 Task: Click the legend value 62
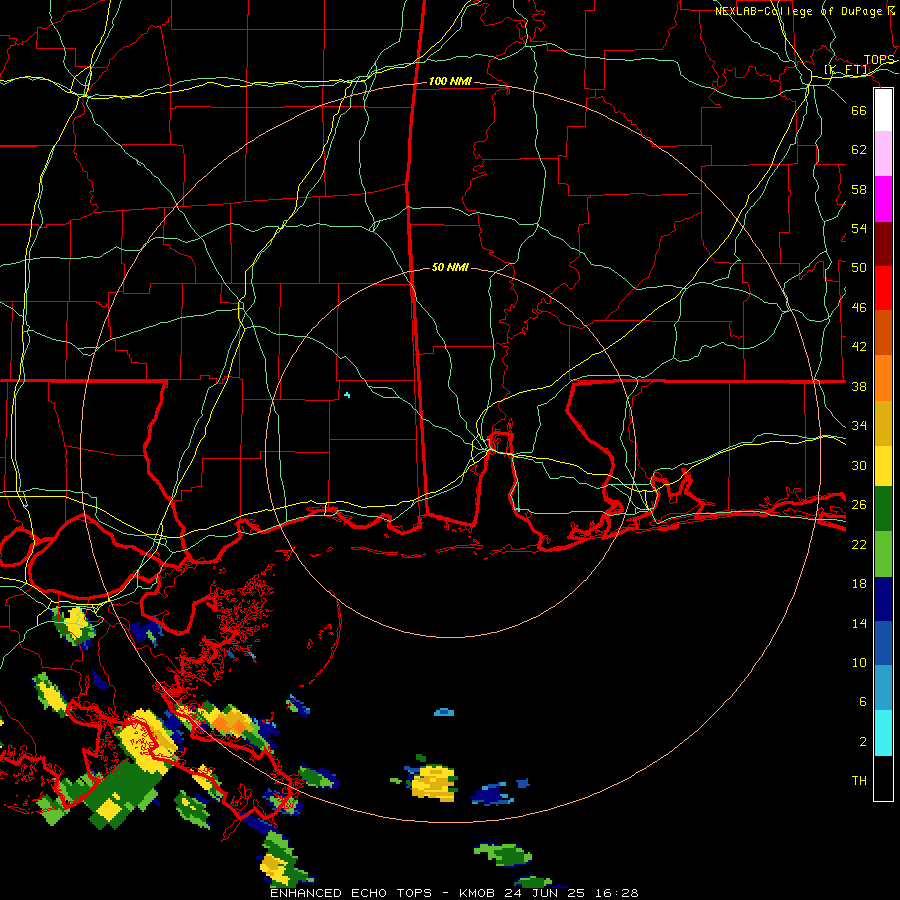pos(859,150)
